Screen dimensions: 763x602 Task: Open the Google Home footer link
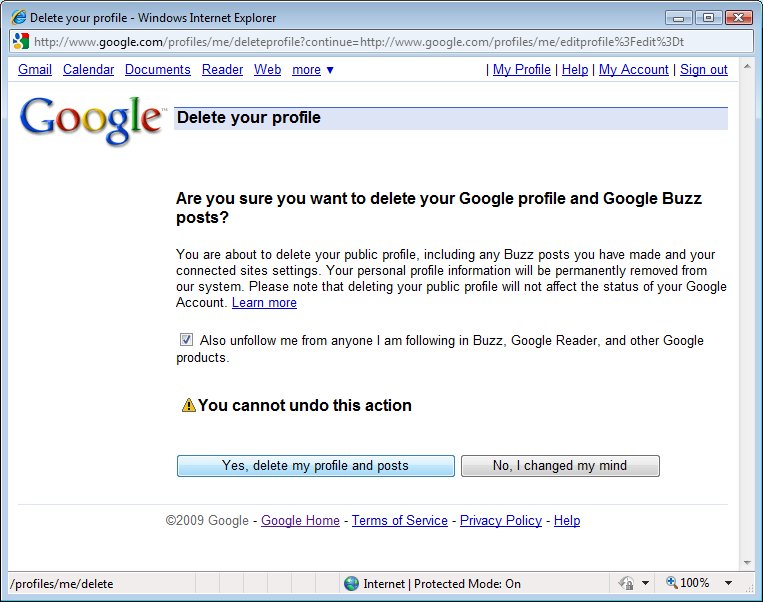click(x=300, y=520)
